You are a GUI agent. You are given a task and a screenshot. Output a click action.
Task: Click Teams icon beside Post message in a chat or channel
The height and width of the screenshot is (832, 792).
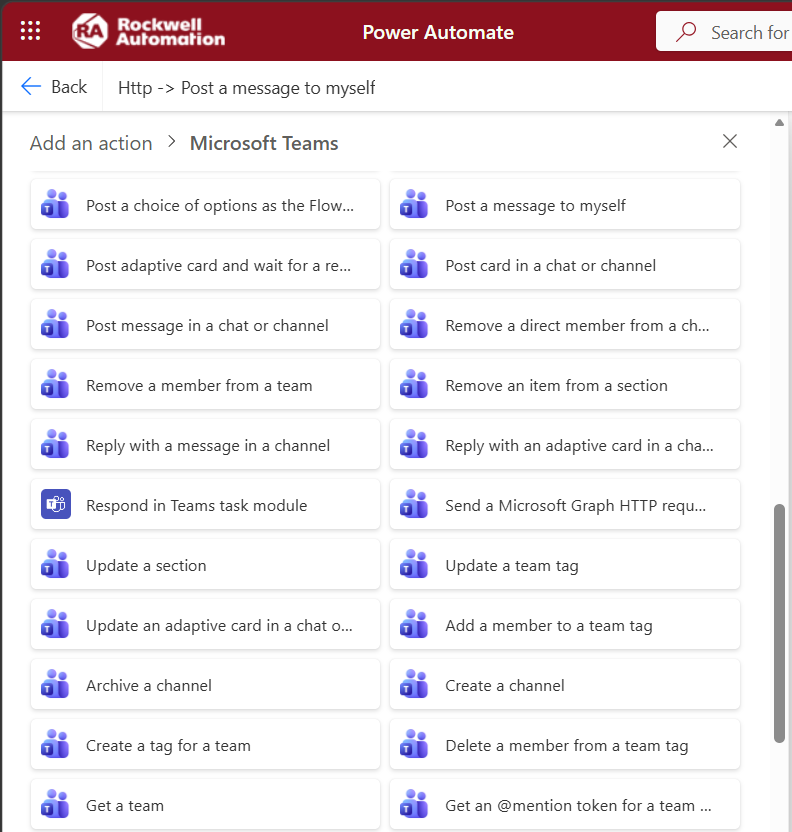tap(55, 324)
